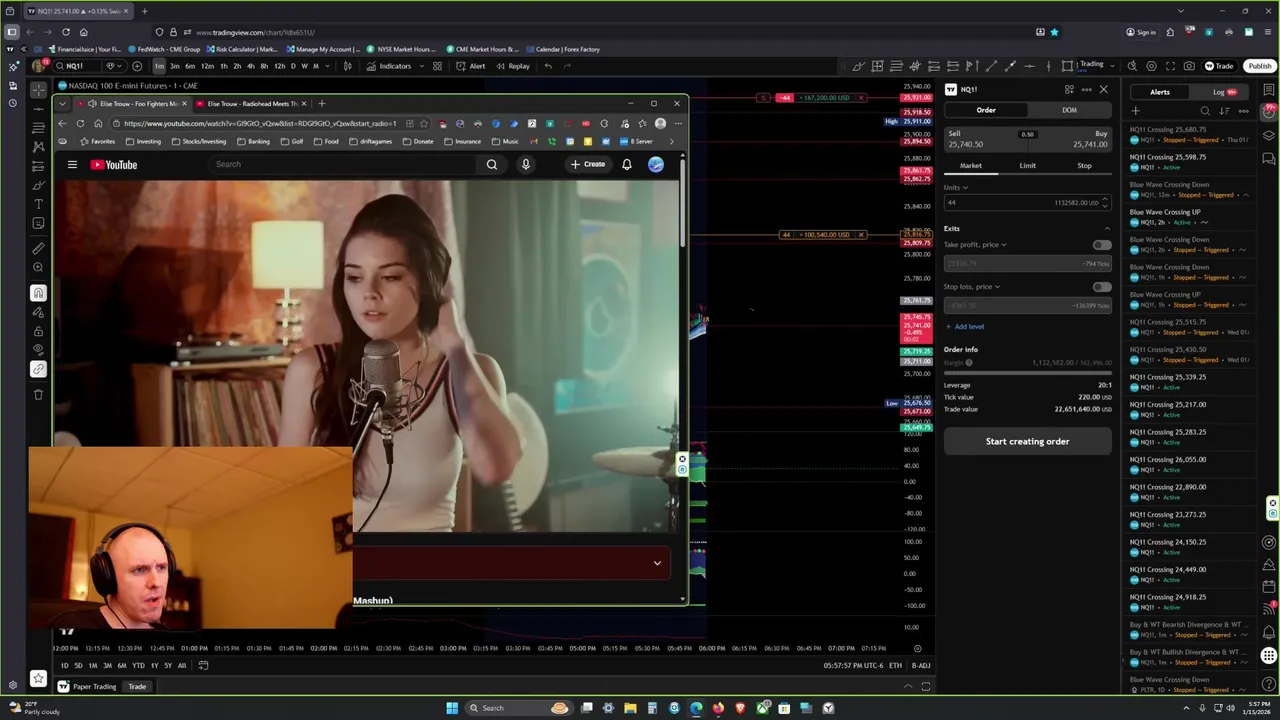Click the trash icon to remove drawings
Viewport: 1280px width, 720px height.
(38, 394)
